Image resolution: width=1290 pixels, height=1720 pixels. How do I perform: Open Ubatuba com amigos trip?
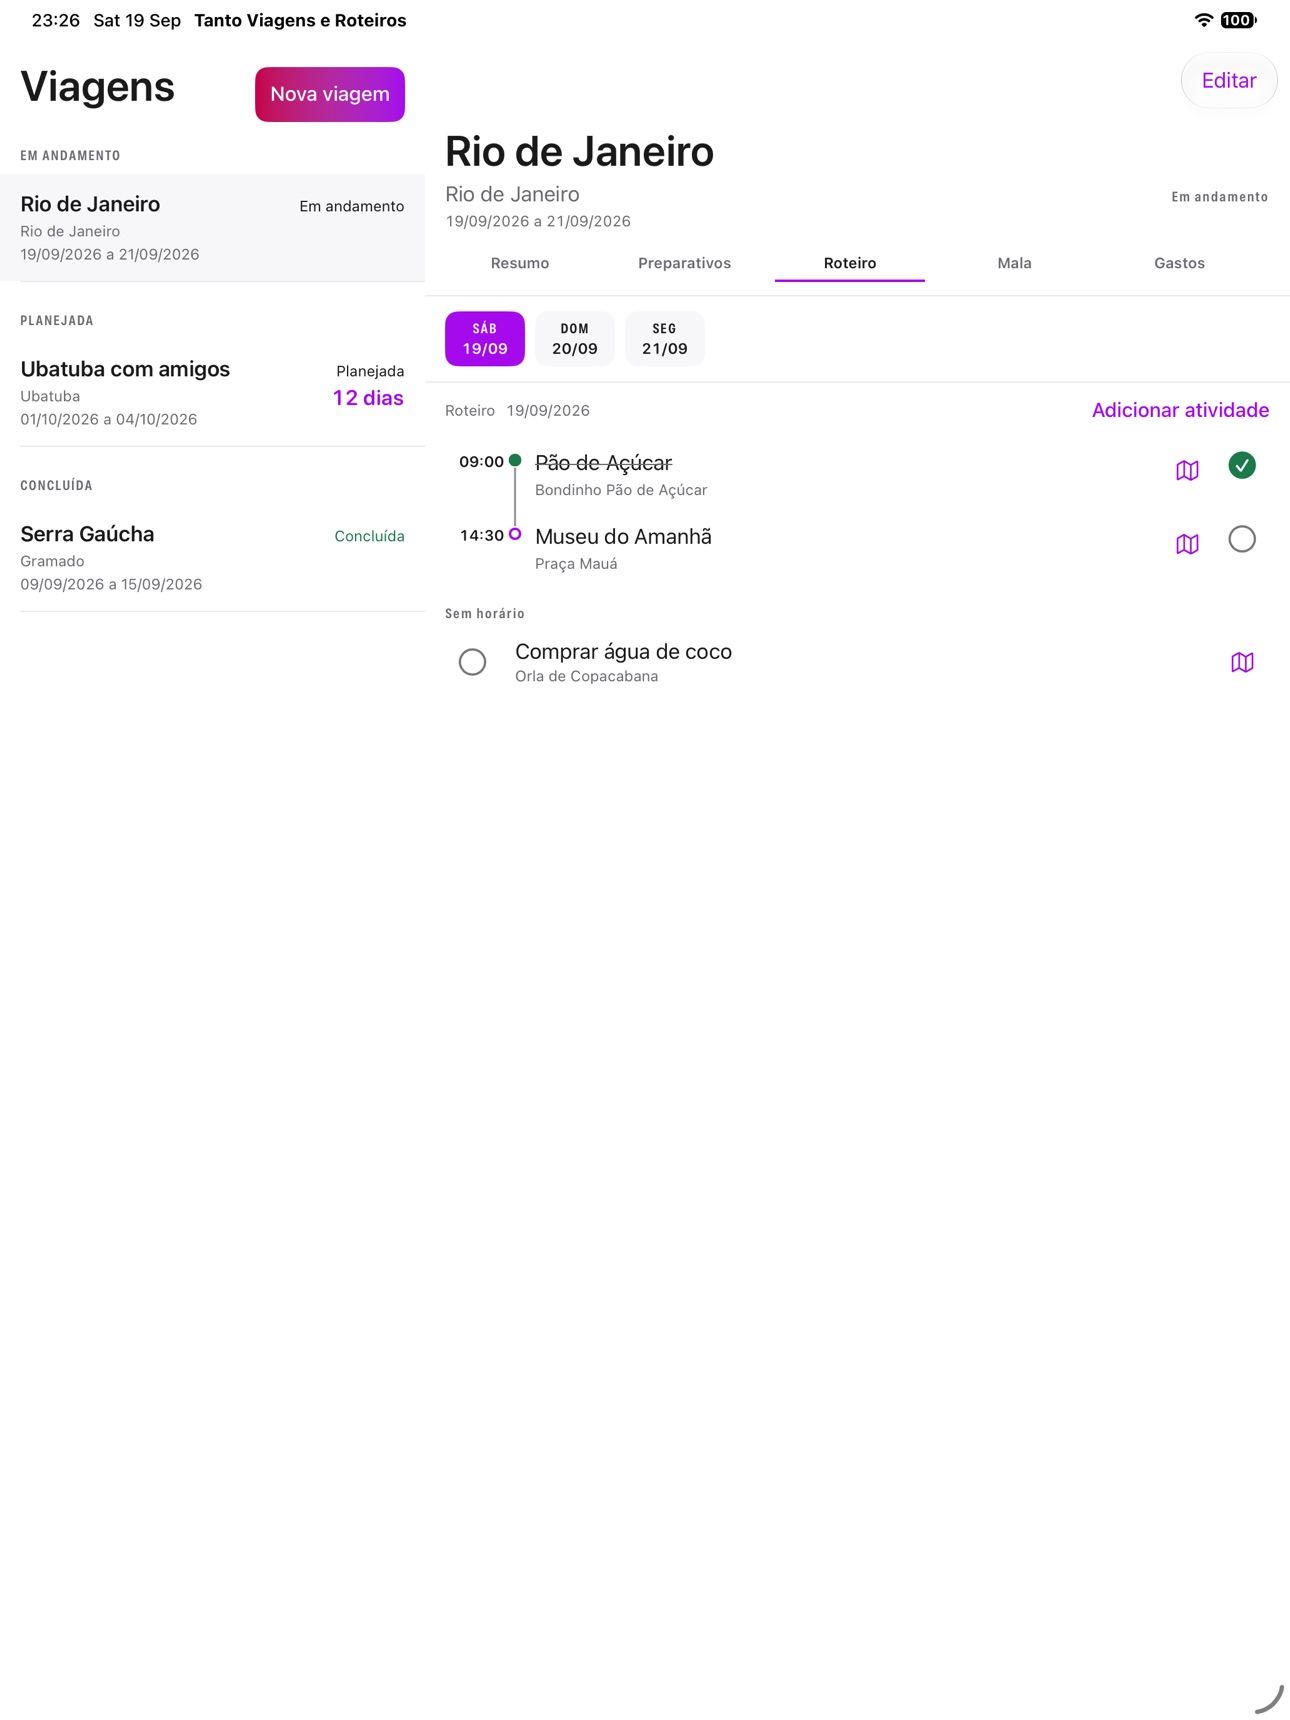pyautogui.click(x=212, y=393)
